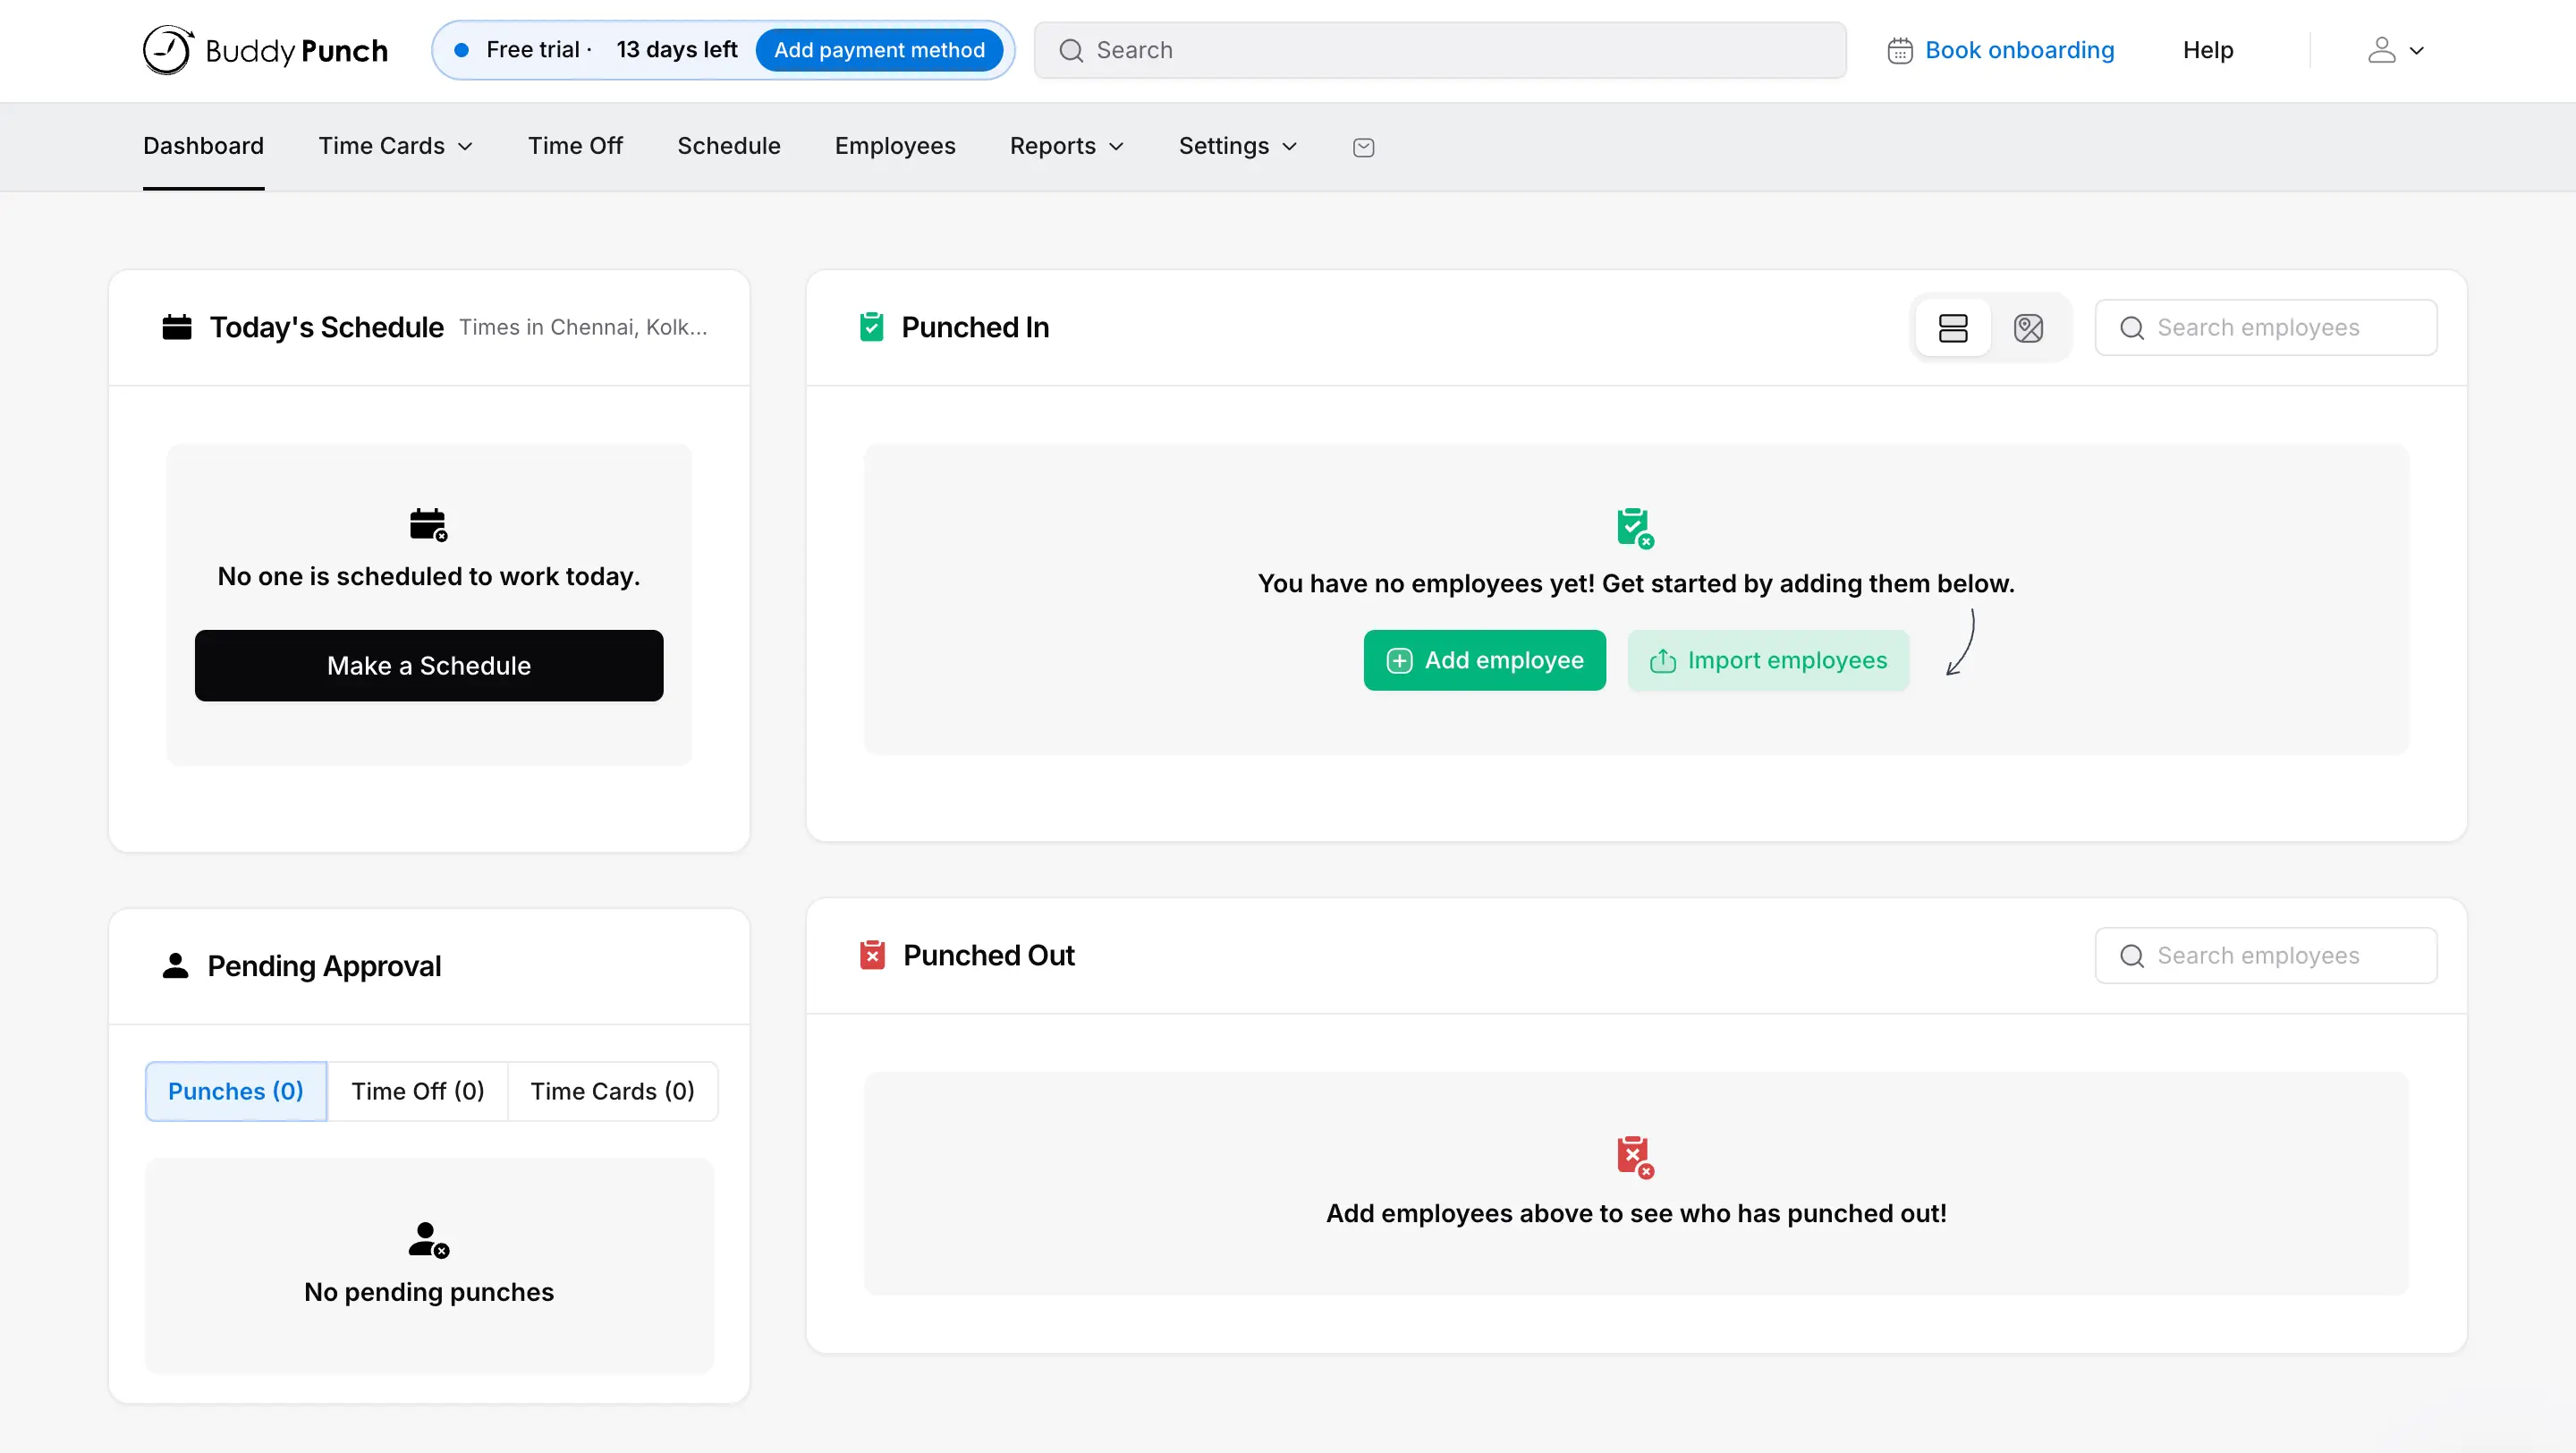
Task: Expand the Settings menu
Action: coord(1238,146)
